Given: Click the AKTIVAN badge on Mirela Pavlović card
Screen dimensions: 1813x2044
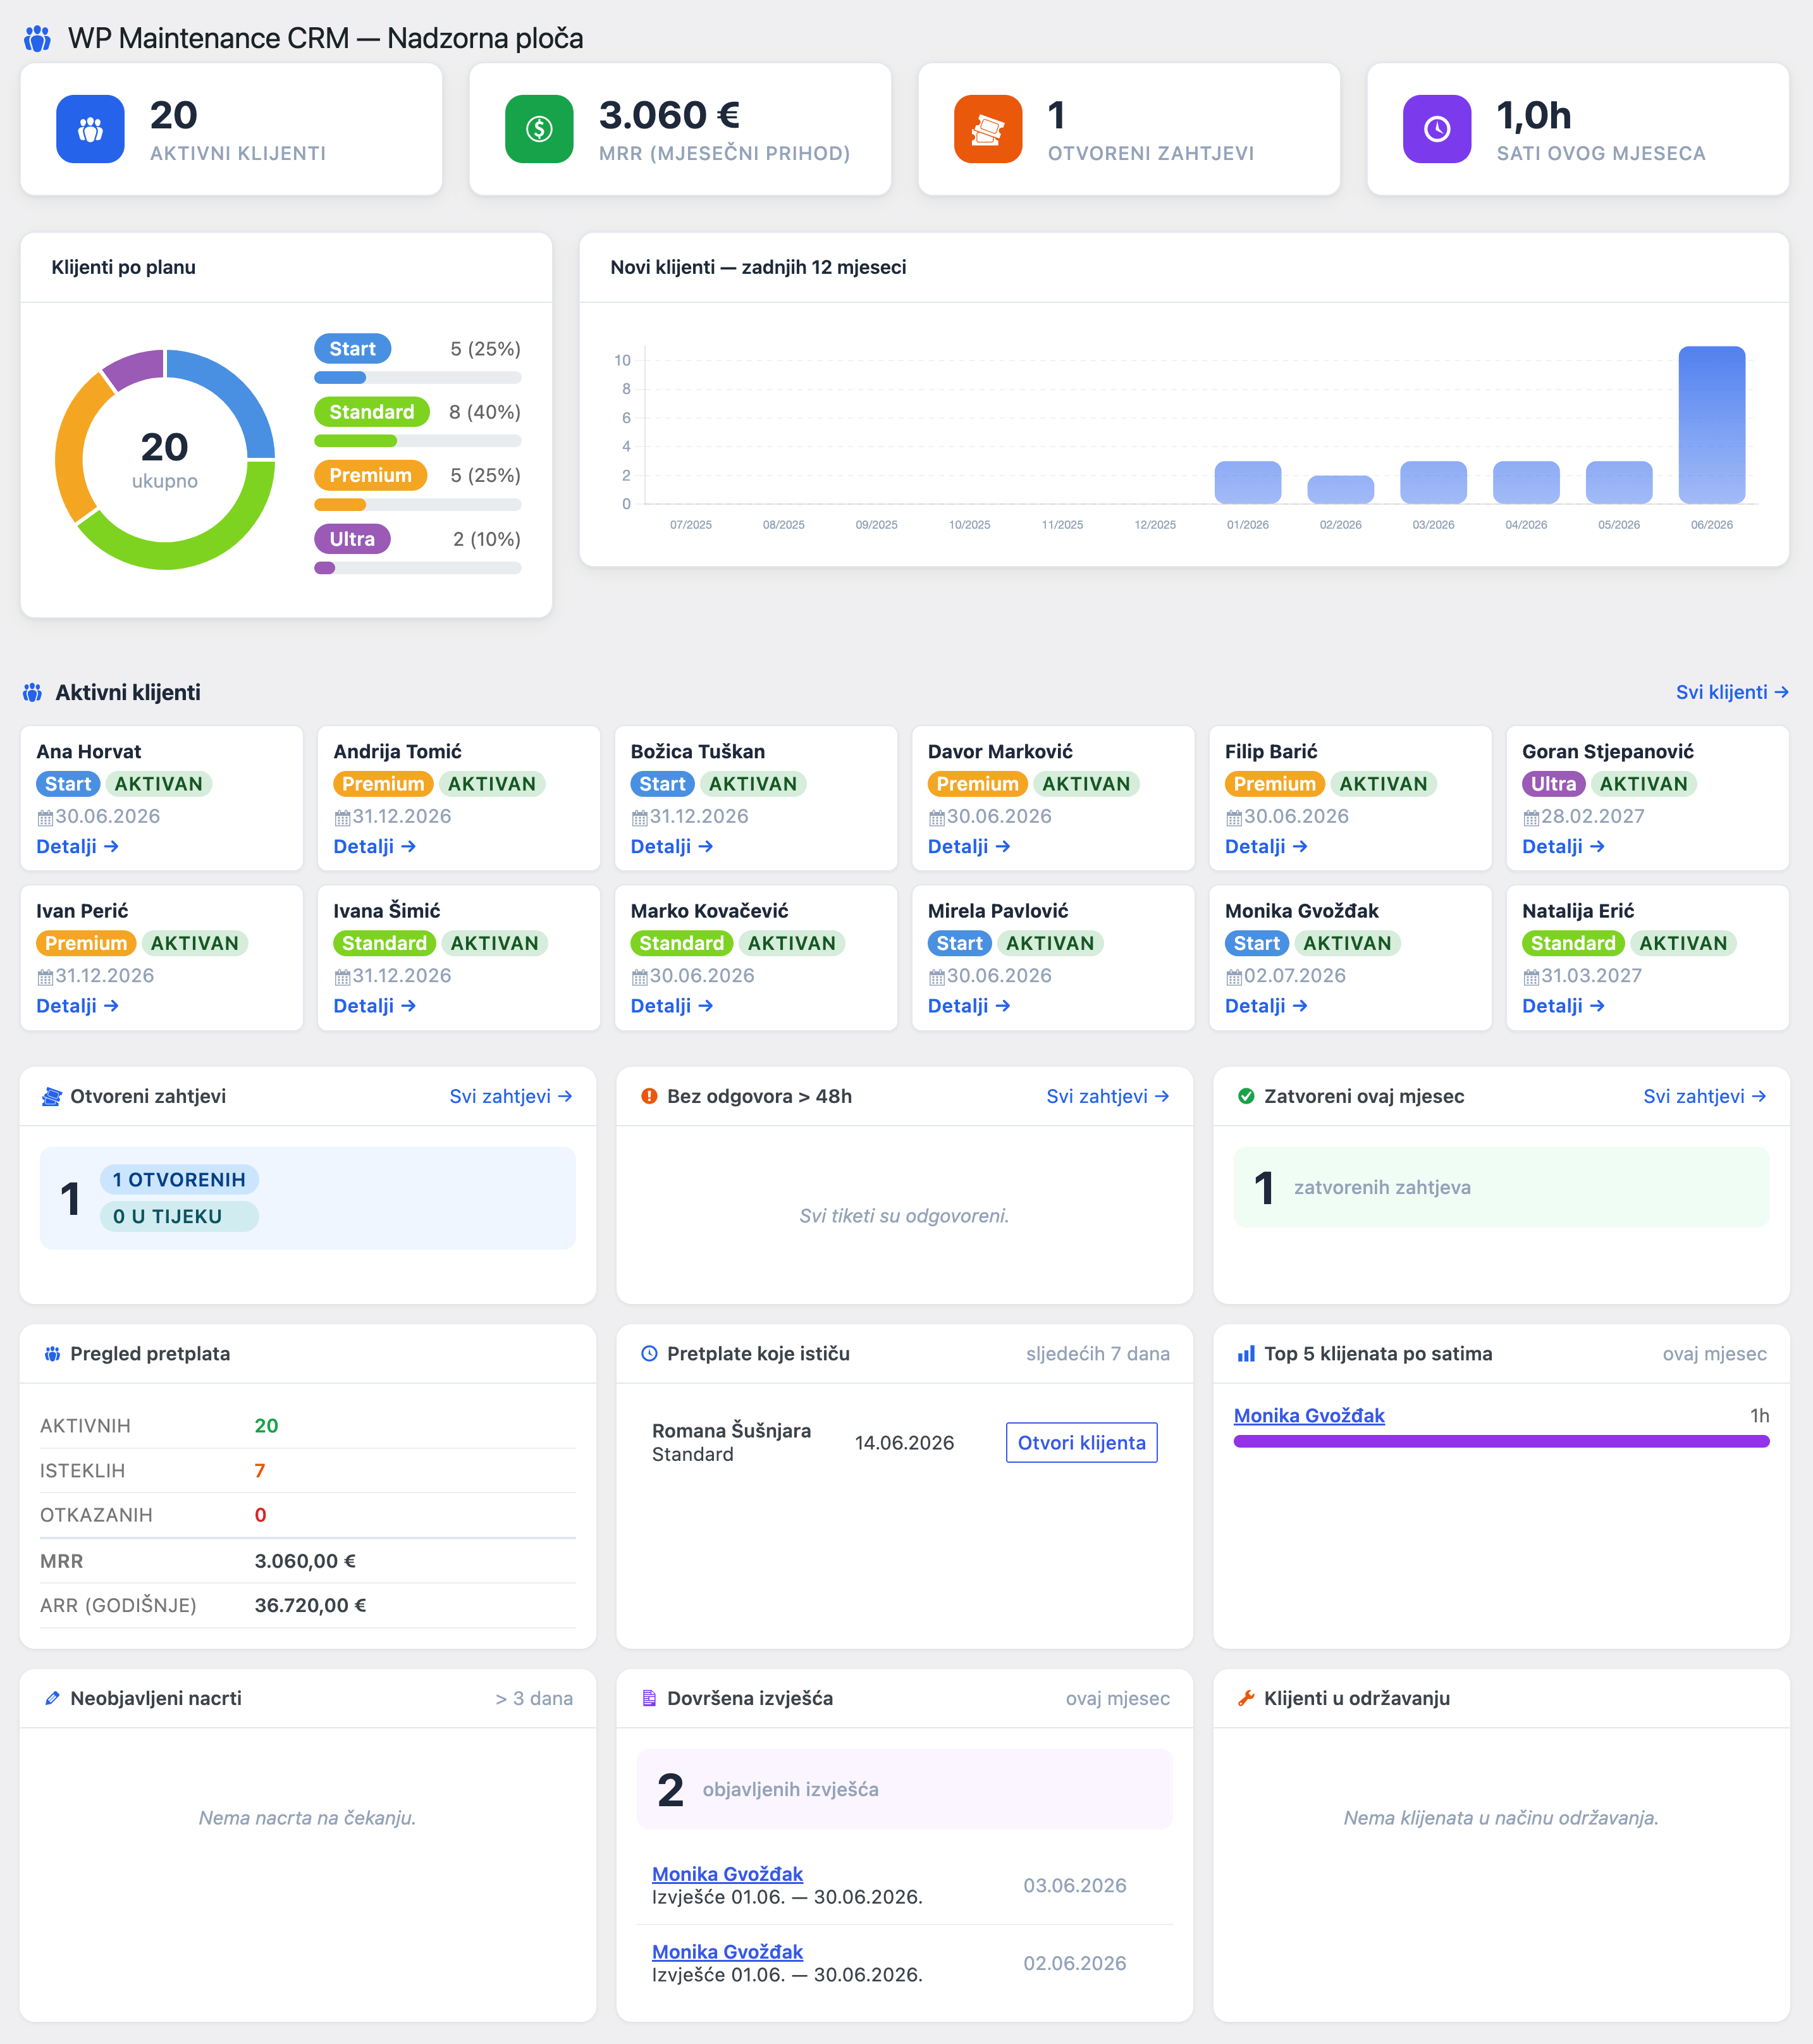Looking at the screenshot, I should click(1050, 943).
